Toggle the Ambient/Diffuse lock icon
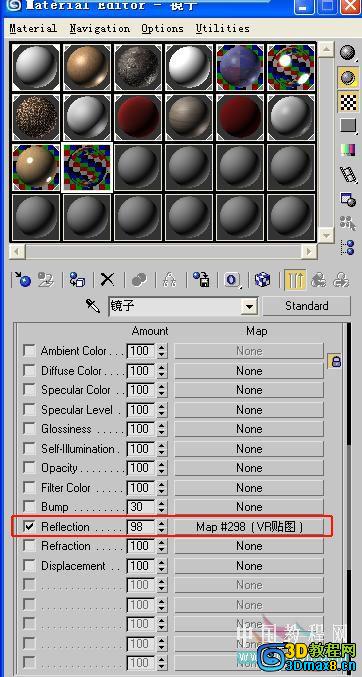Image resolution: width=362 pixels, height=677 pixels. [335, 361]
